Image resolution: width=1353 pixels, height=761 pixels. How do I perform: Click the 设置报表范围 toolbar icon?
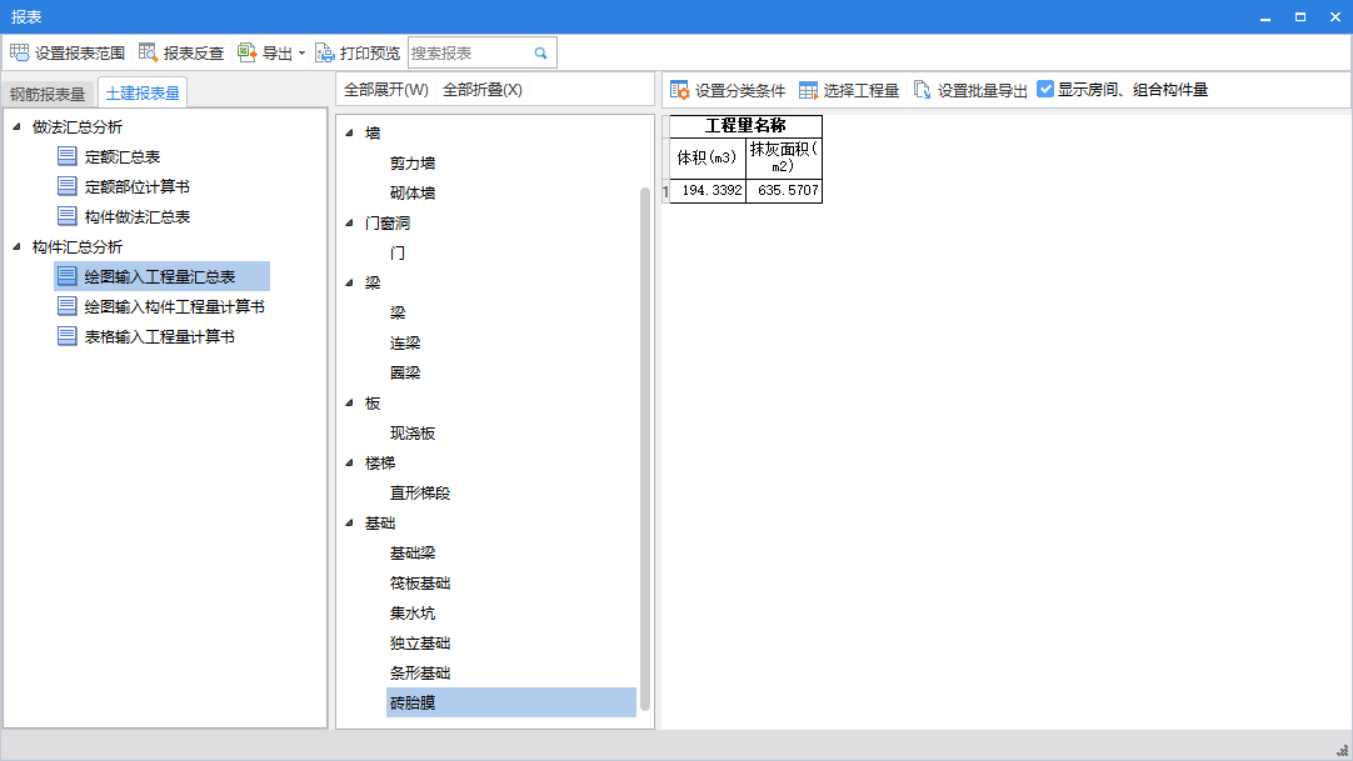(19, 53)
